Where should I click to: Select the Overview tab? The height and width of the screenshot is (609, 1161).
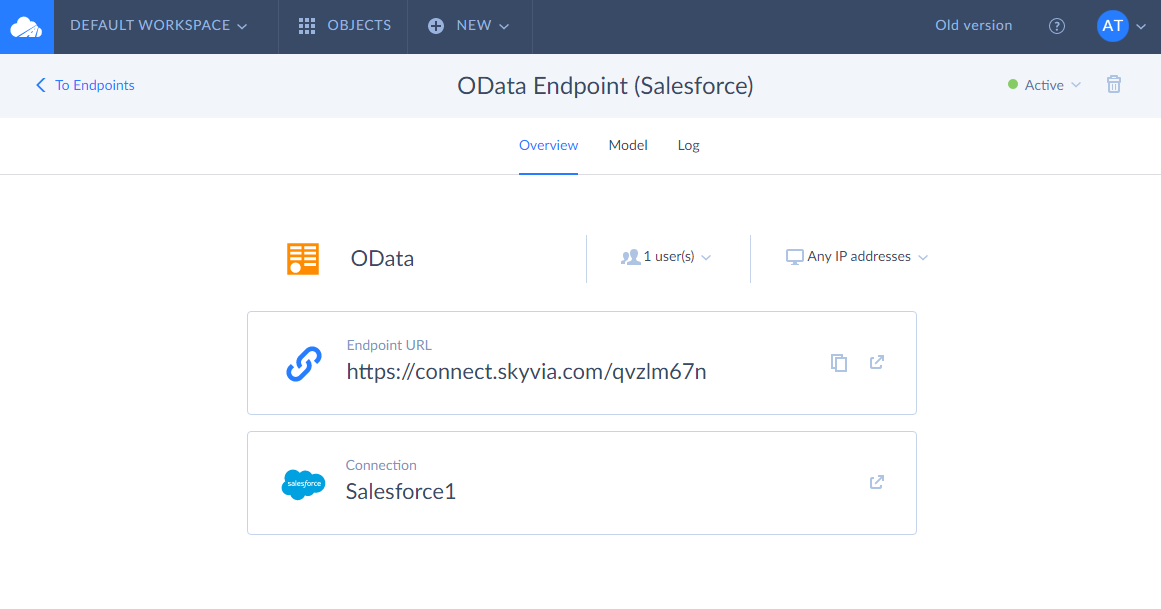[548, 145]
